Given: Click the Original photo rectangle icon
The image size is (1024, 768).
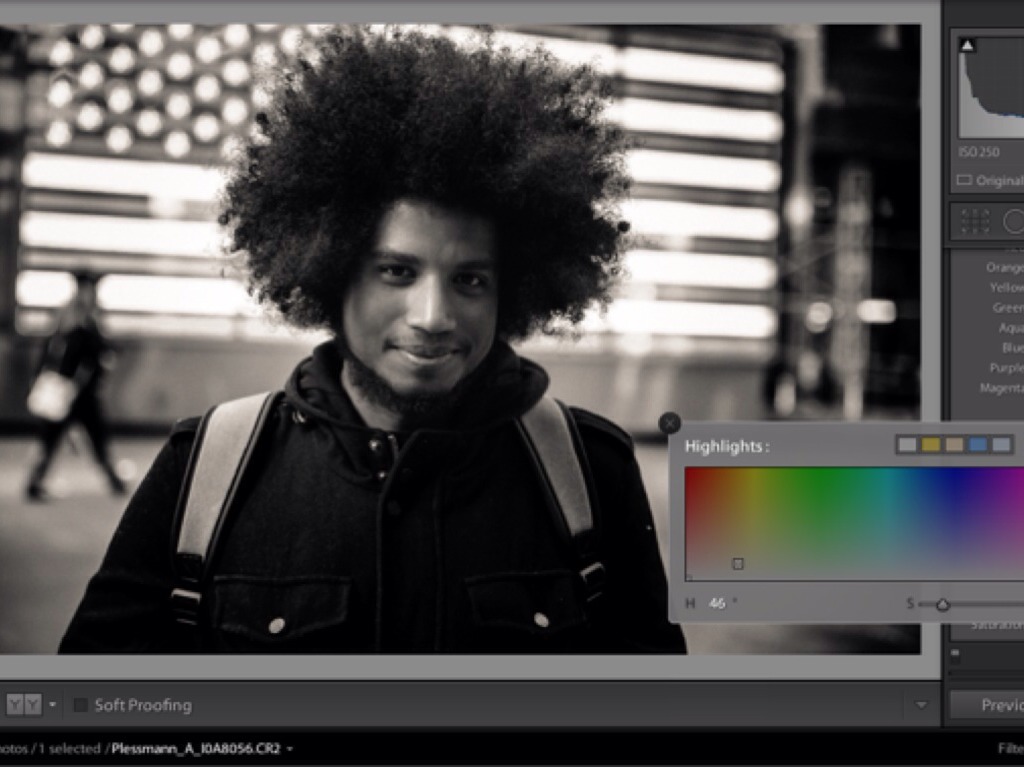Looking at the screenshot, I should pyautogui.click(x=964, y=181).
